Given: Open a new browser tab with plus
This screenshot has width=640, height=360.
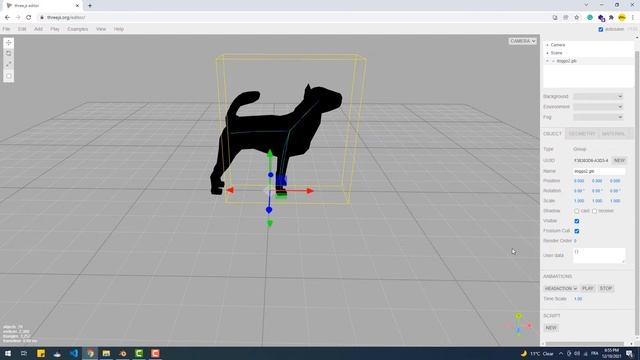Looking at the screenshot, I should [90, 6].
